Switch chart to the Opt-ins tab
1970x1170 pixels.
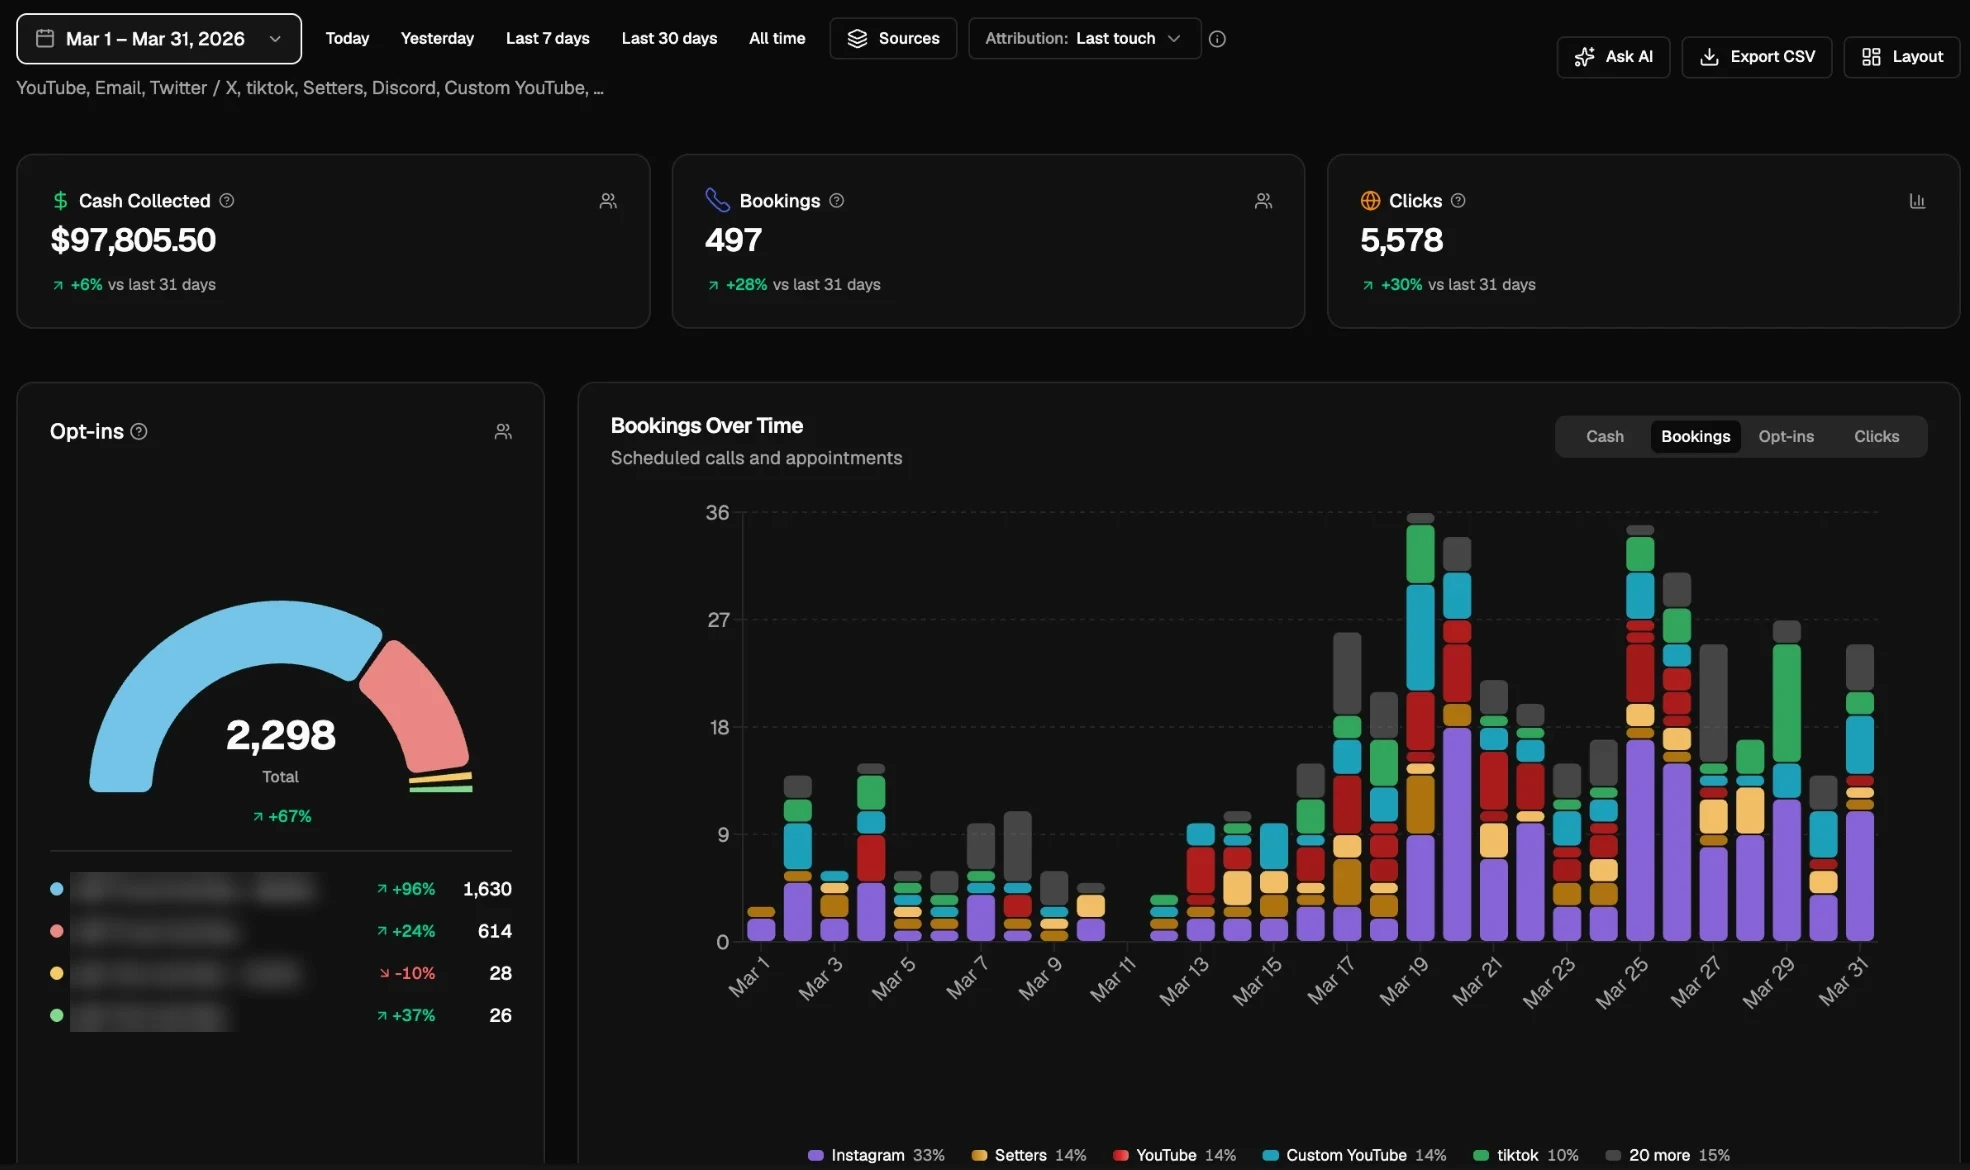tap(1786, 437)
